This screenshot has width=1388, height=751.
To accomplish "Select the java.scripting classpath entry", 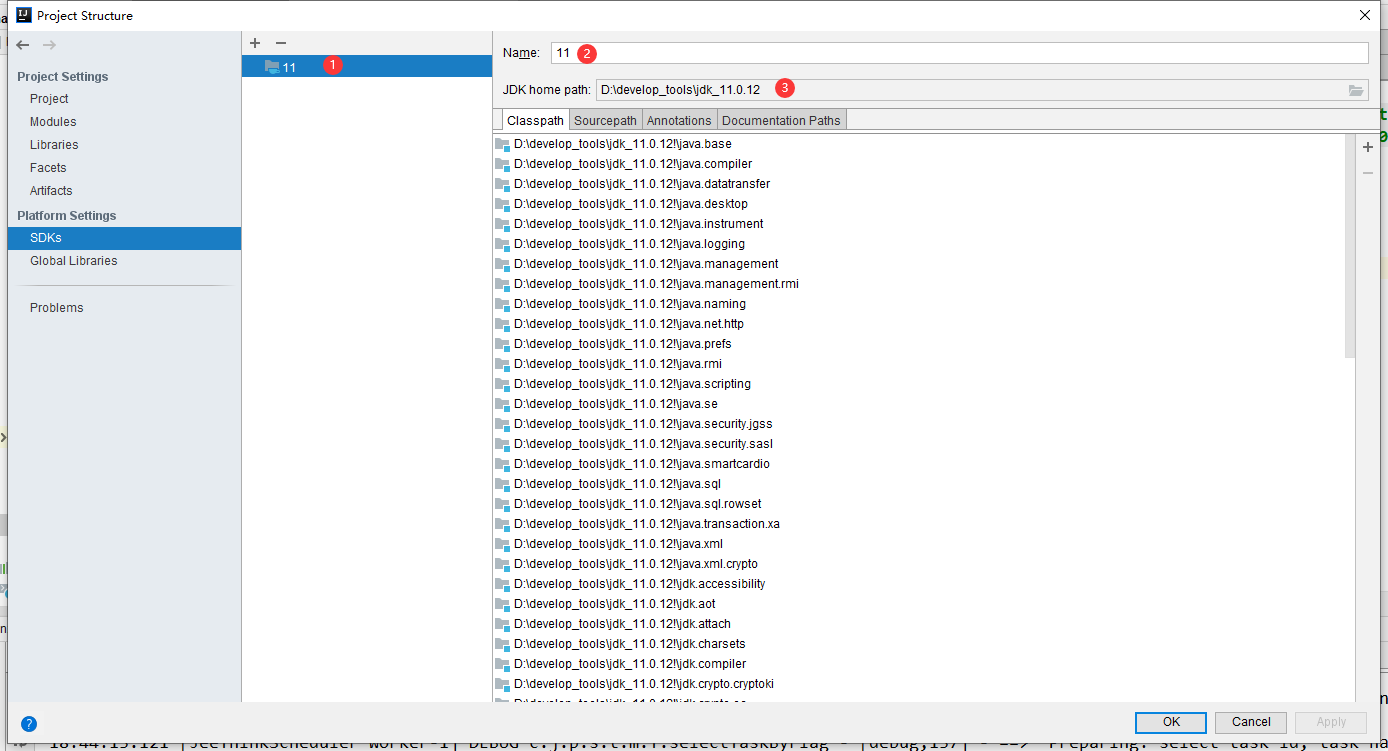I will coord(622,384).
